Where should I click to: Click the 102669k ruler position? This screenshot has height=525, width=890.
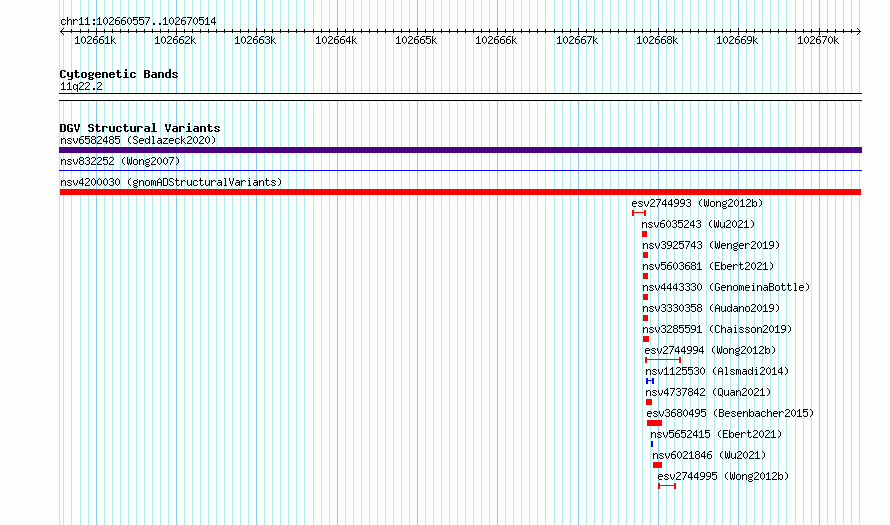(737, 40)
